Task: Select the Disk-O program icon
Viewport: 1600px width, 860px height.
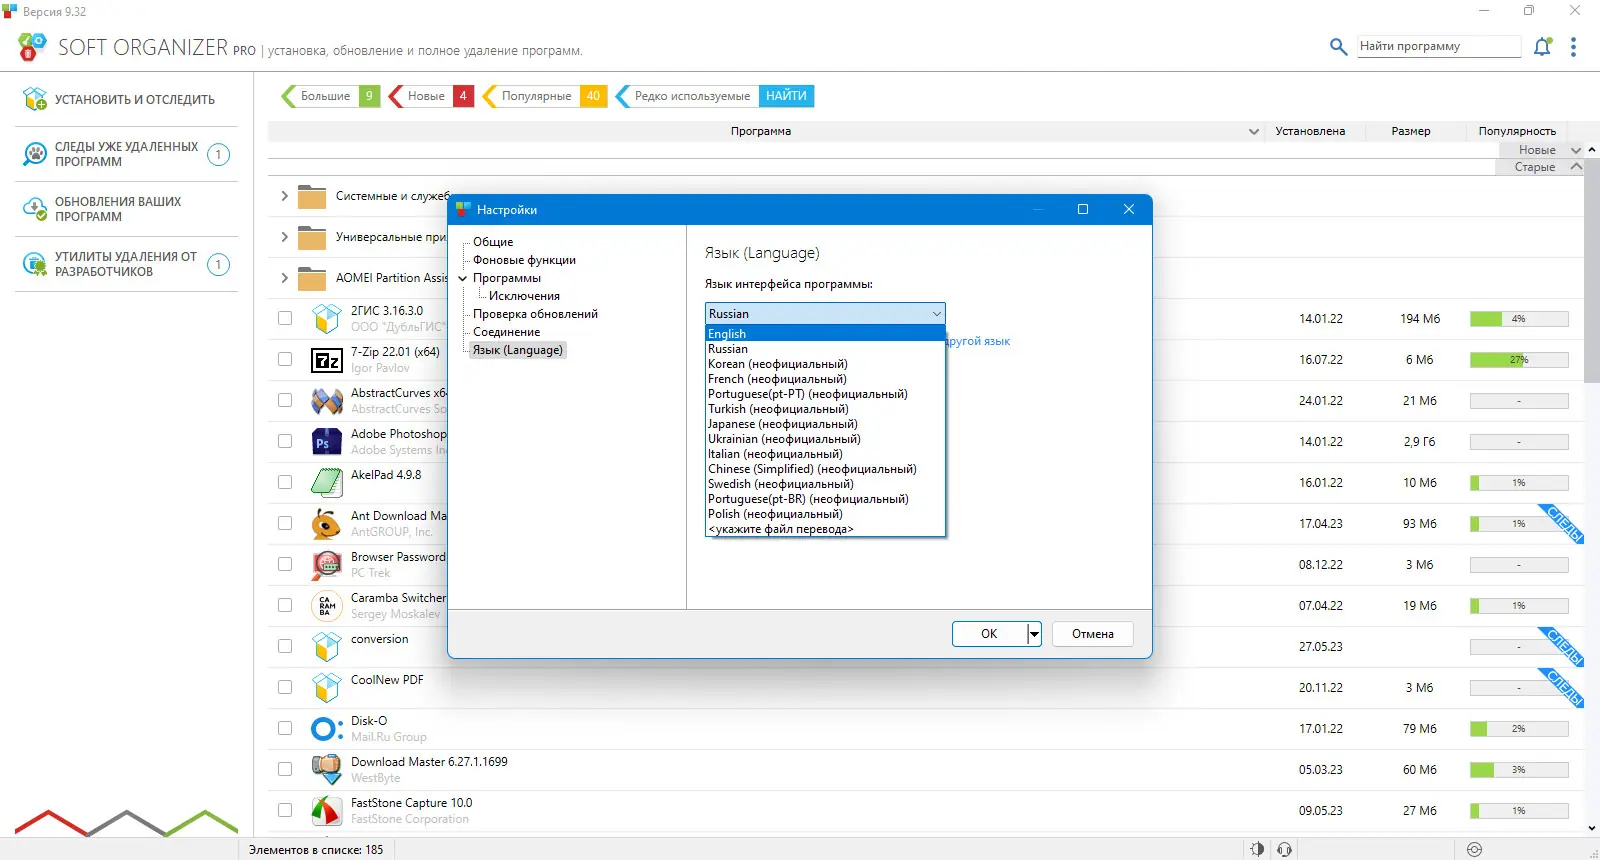Action: (327, 729)
